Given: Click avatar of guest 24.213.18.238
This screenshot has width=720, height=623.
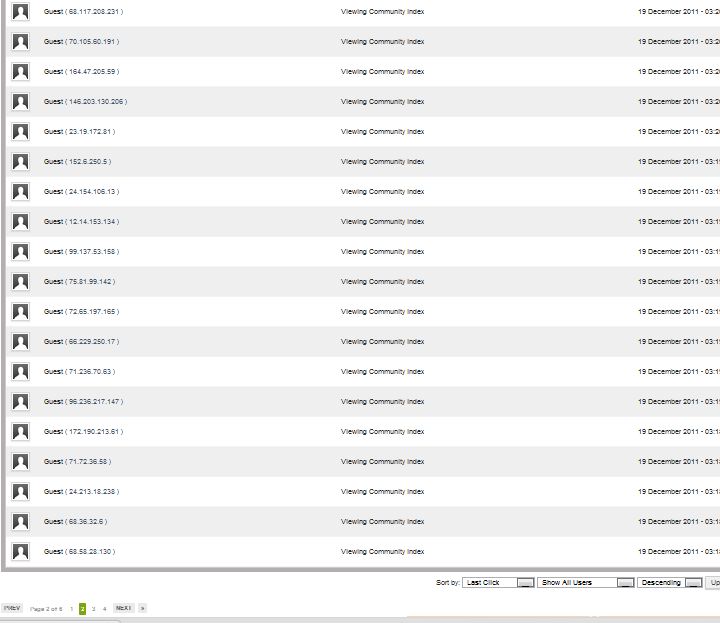Looking at the screenshot, I should pyautogui.click(x=20, y=492).
